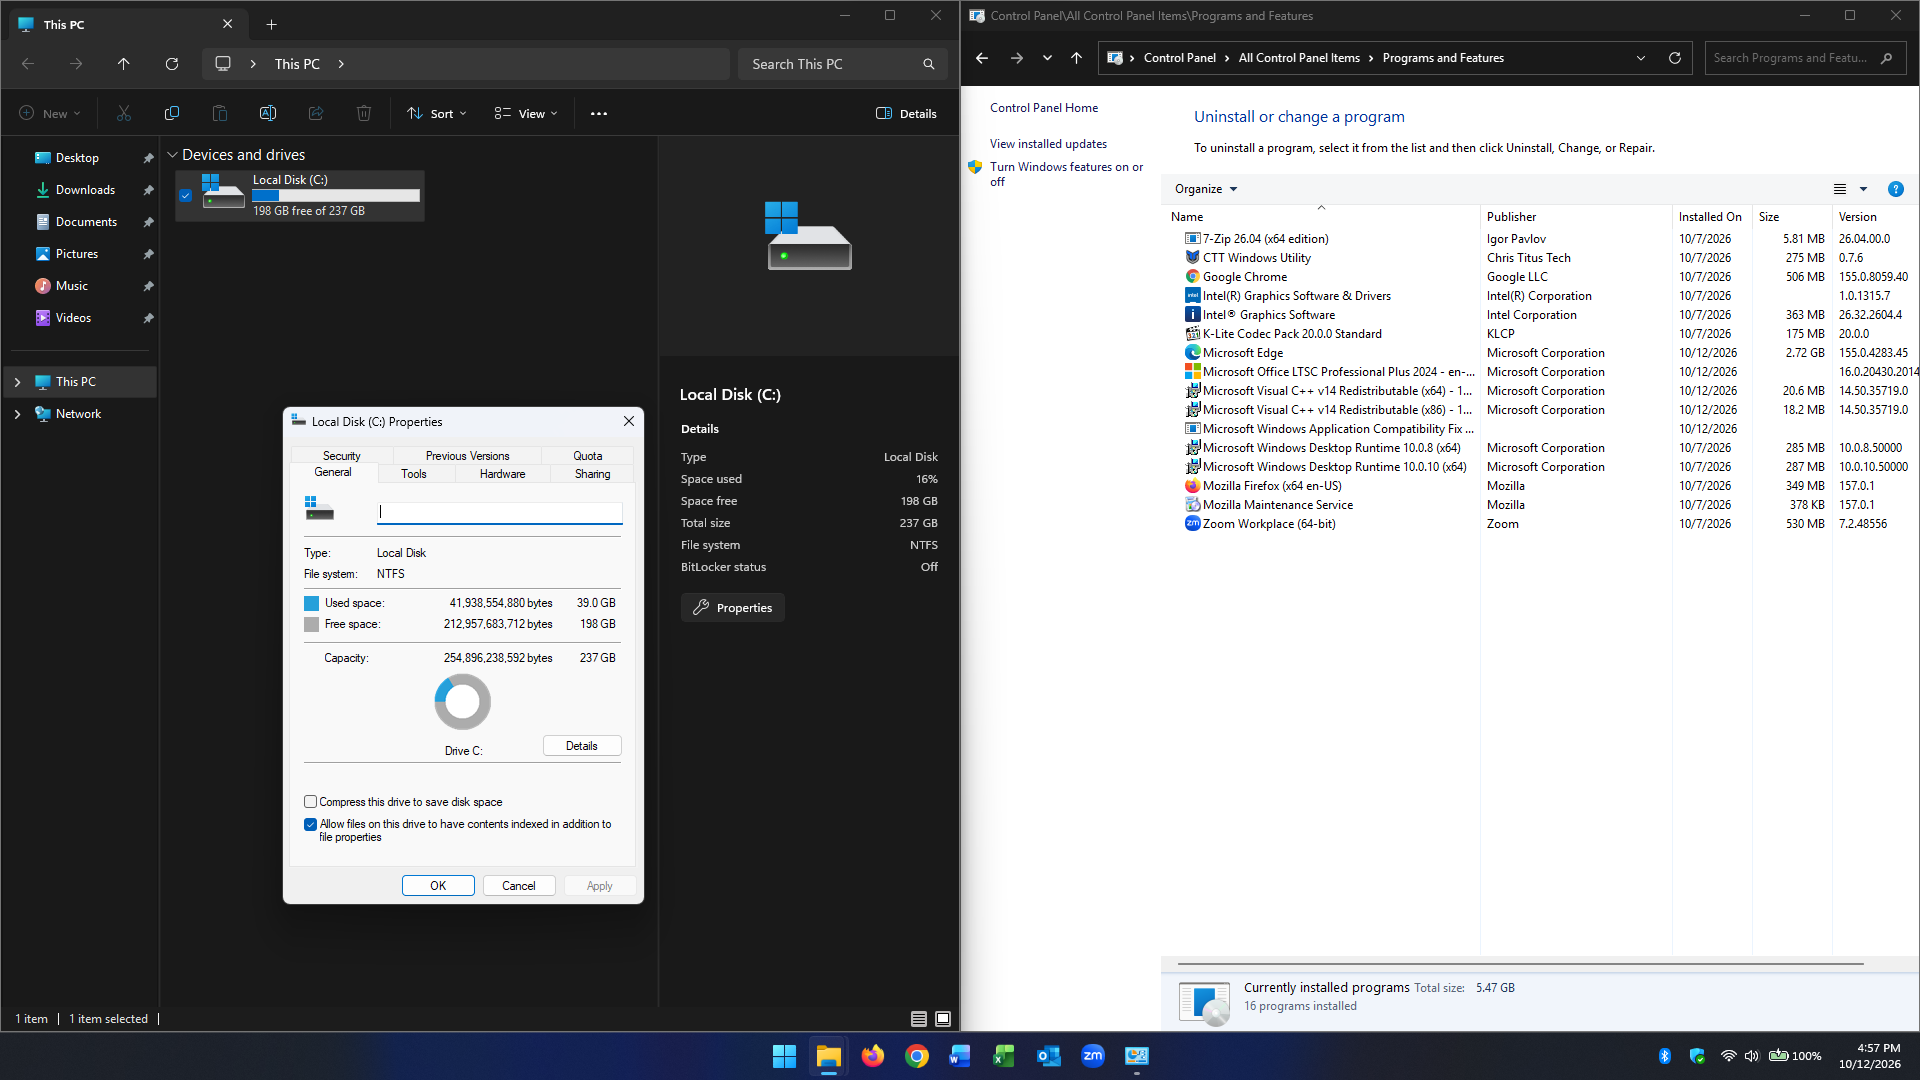Launch Zoom from the taskbar
The width and height of the screenshot is (1920, 1080).
(1093, 1056)
